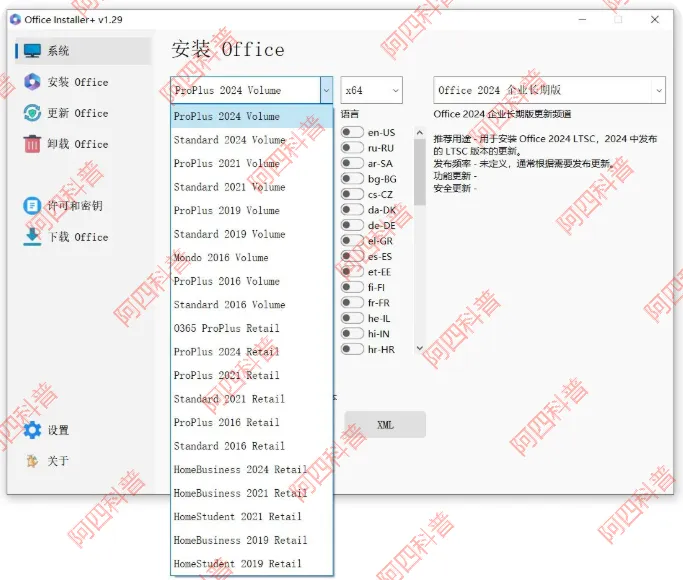Select ProPlus 2021 Retail option
Image resolution: width=683 pixels, height=580 pixels.
click(x=252, y=375)
